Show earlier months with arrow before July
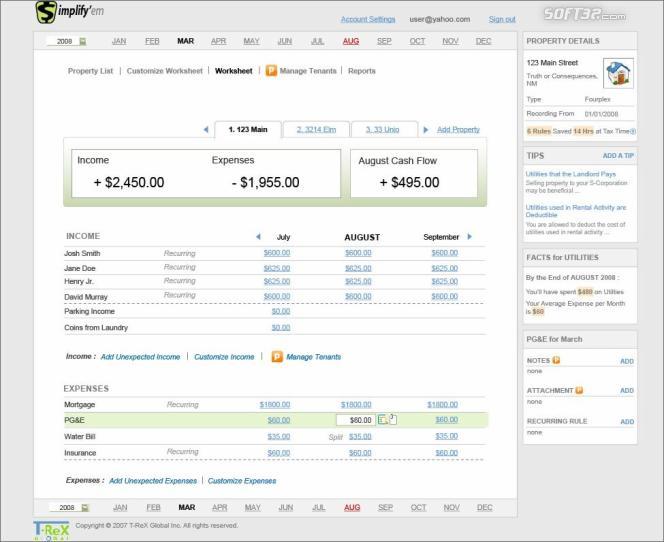 [258, 237]
